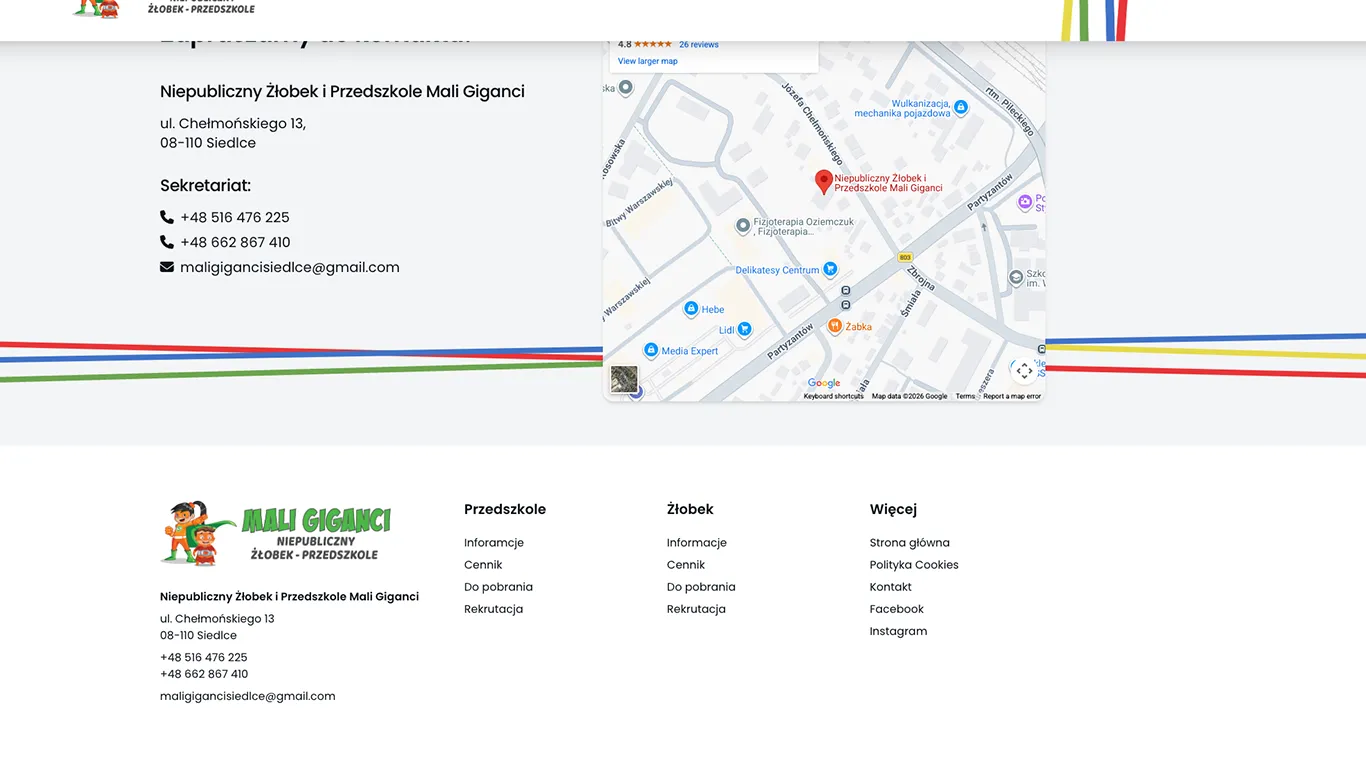Viewport: 1366px width, 768px height.
Task: Open Rekrutacja under Żłobek footer column
Action: (x=696, y=609)
